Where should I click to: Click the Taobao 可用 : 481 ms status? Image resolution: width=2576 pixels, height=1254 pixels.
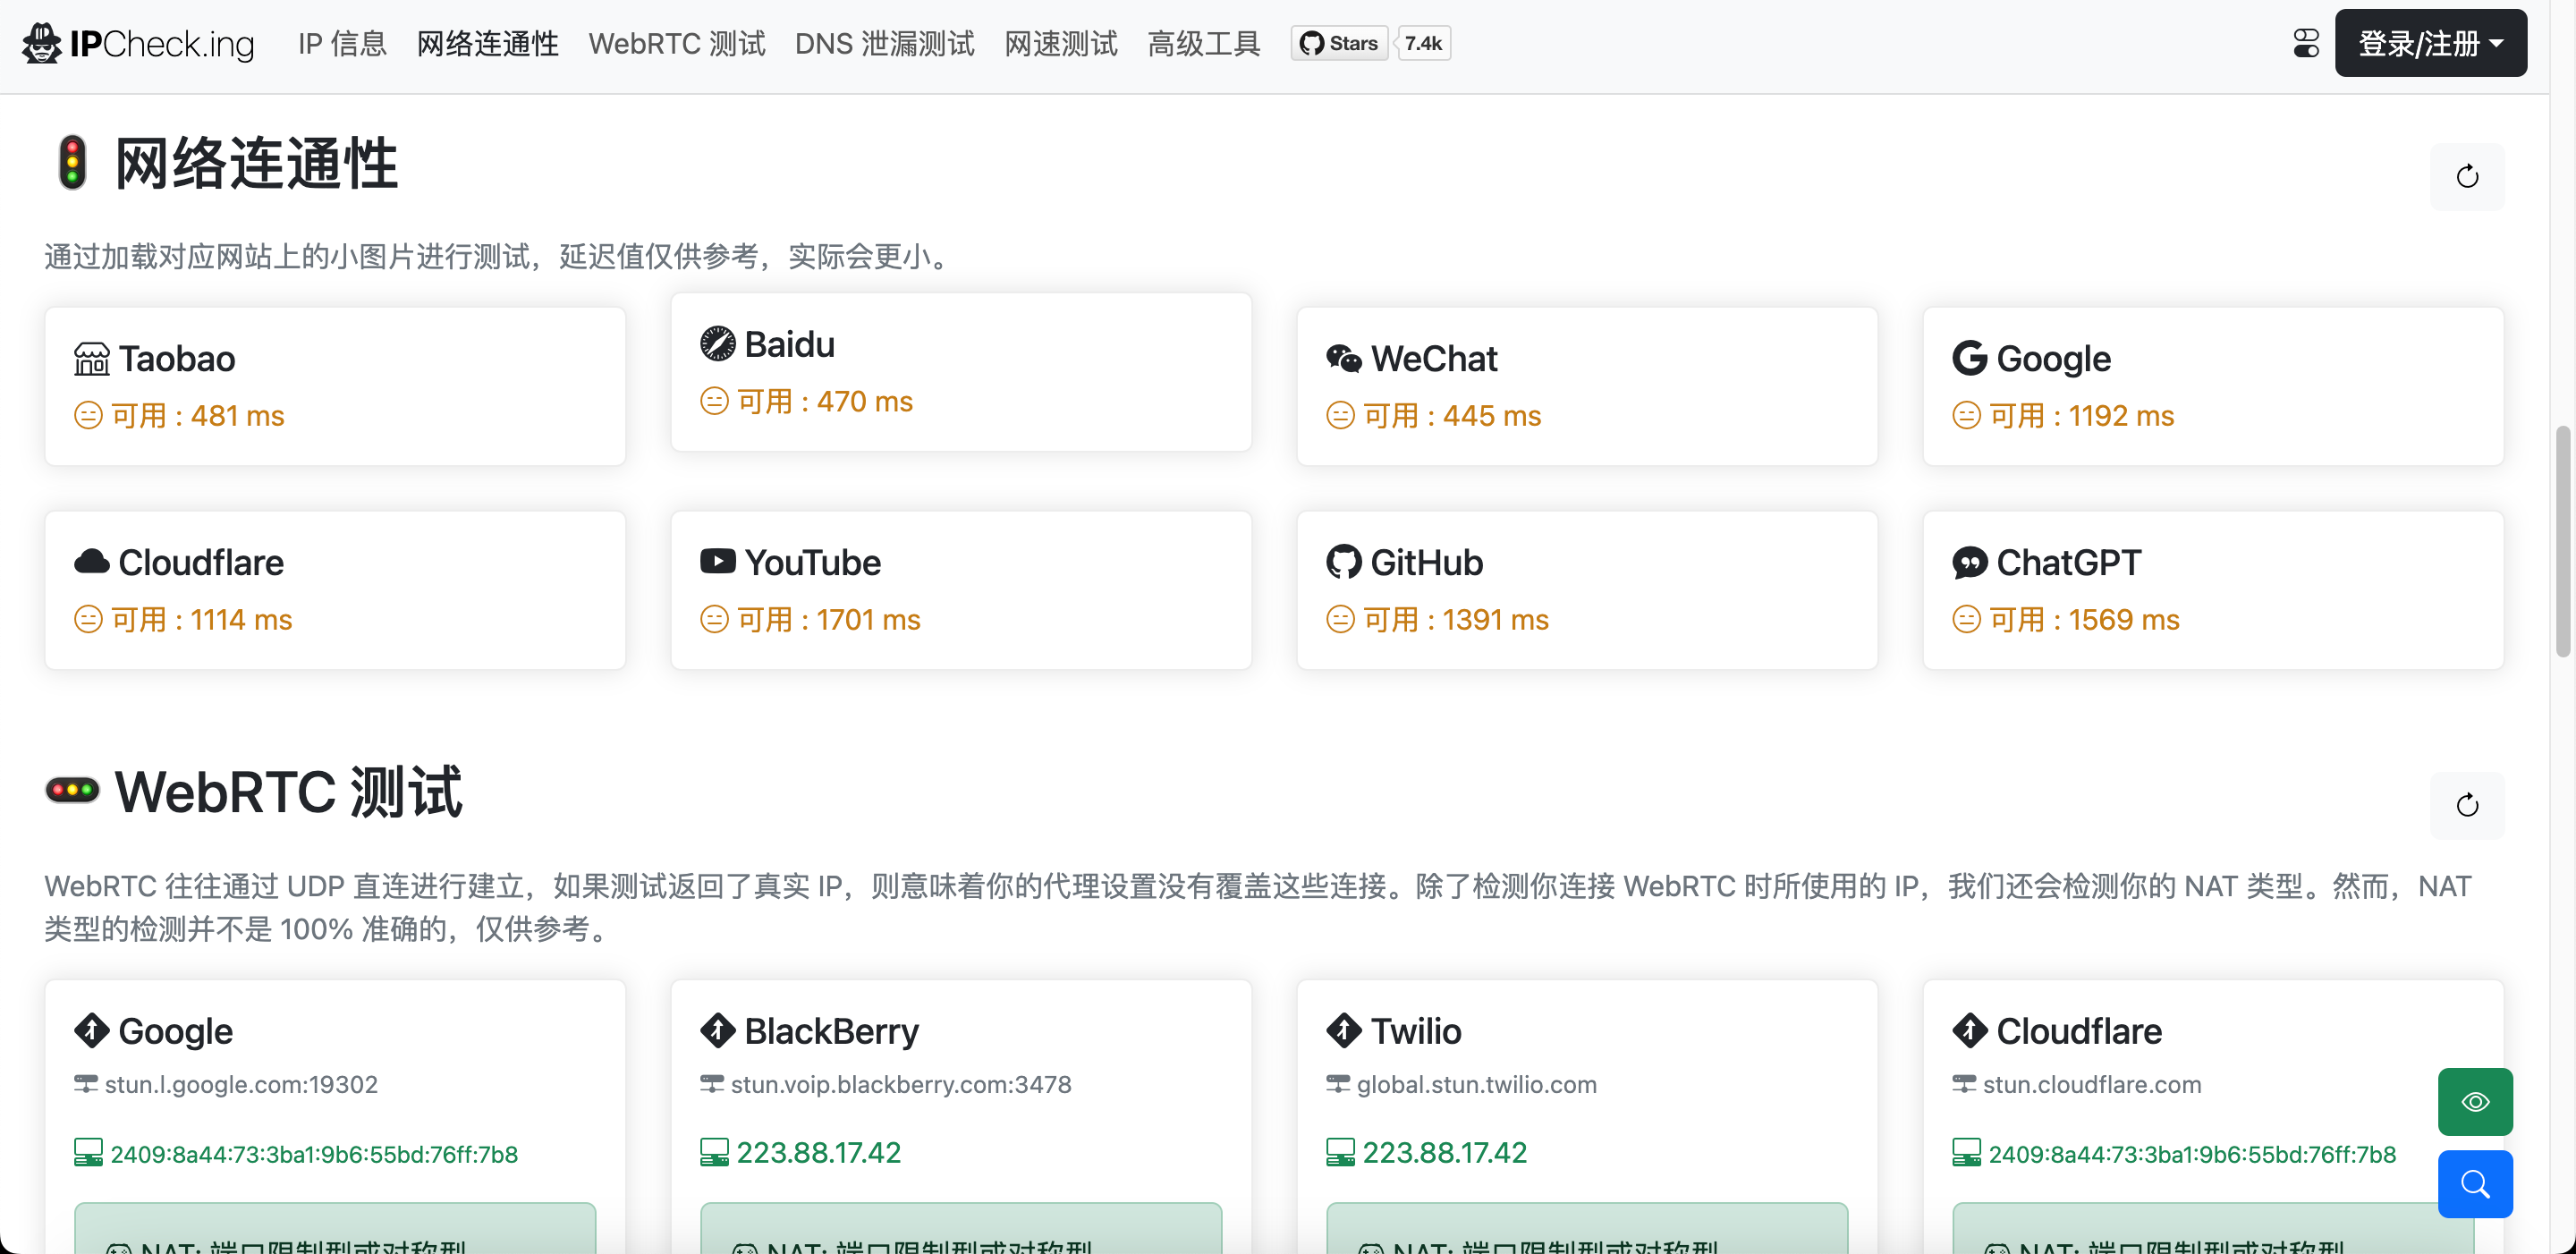point(180,415)
